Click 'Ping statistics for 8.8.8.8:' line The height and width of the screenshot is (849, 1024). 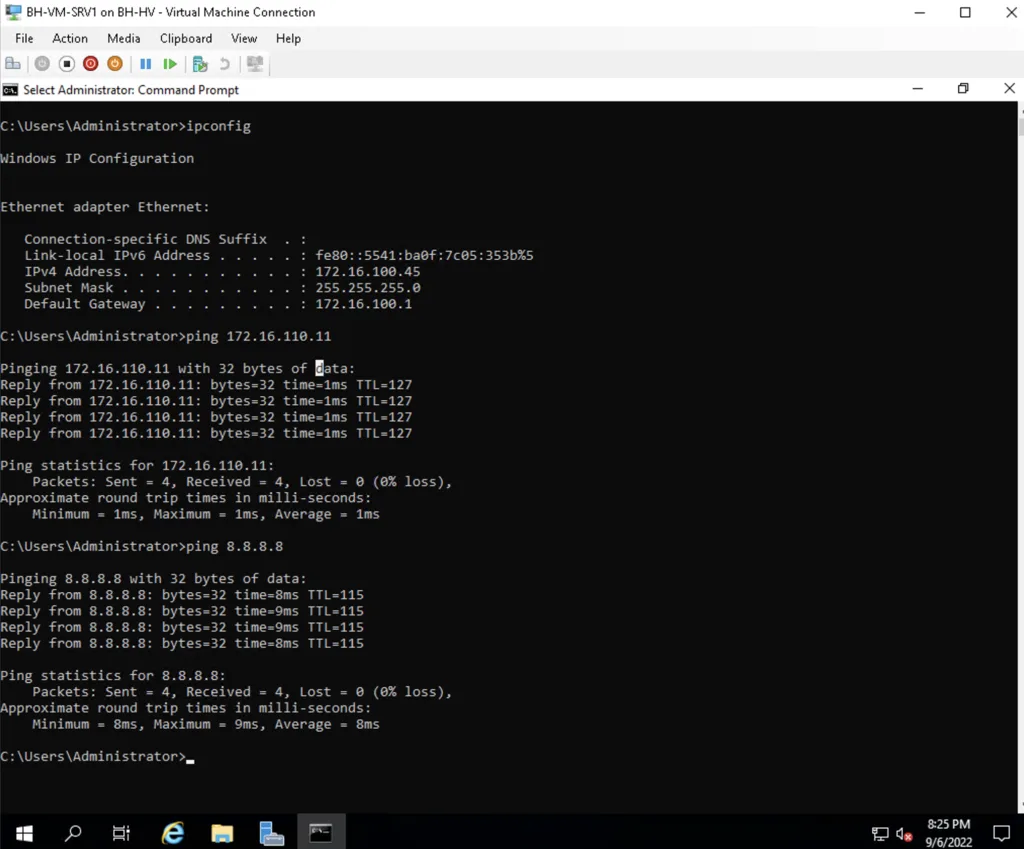tap(113, 676)
